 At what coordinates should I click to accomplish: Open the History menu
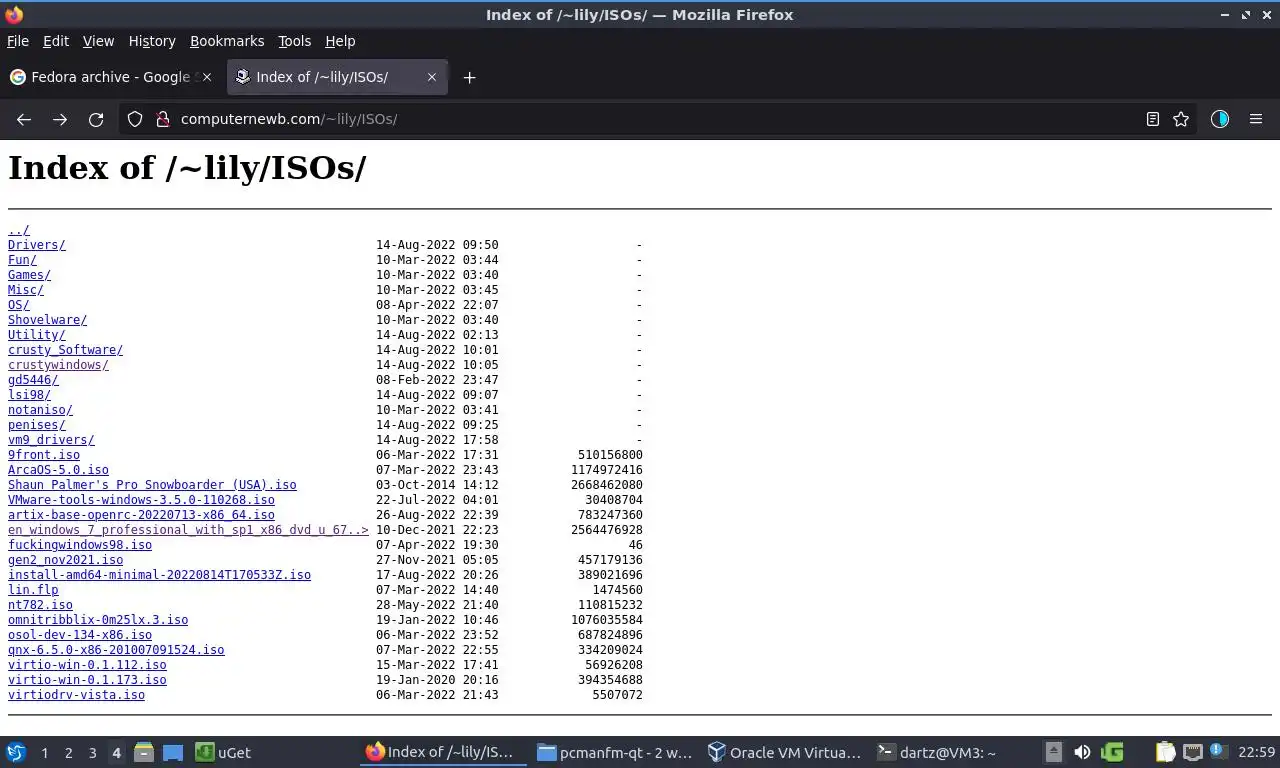[x=152, y=41]
